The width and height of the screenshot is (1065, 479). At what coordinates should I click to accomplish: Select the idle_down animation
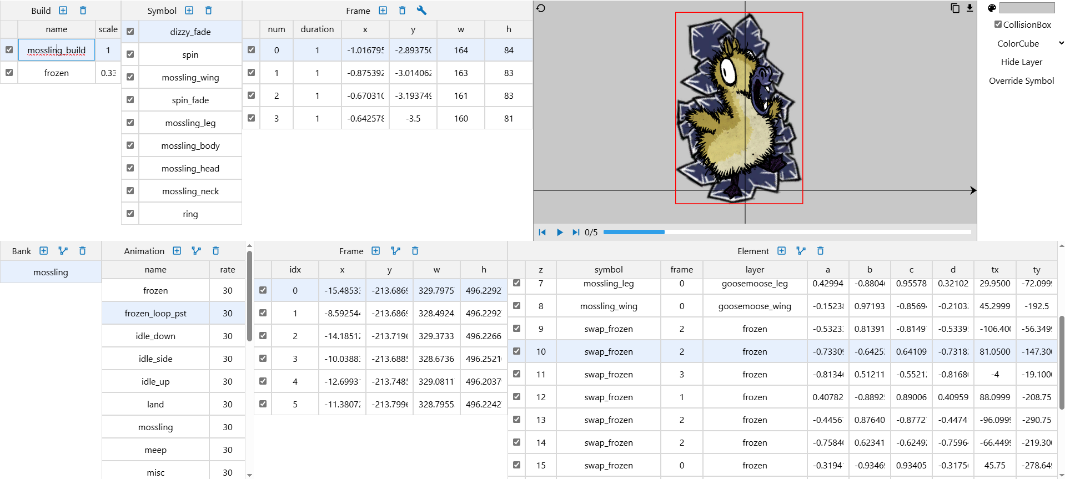pos(155,336)
